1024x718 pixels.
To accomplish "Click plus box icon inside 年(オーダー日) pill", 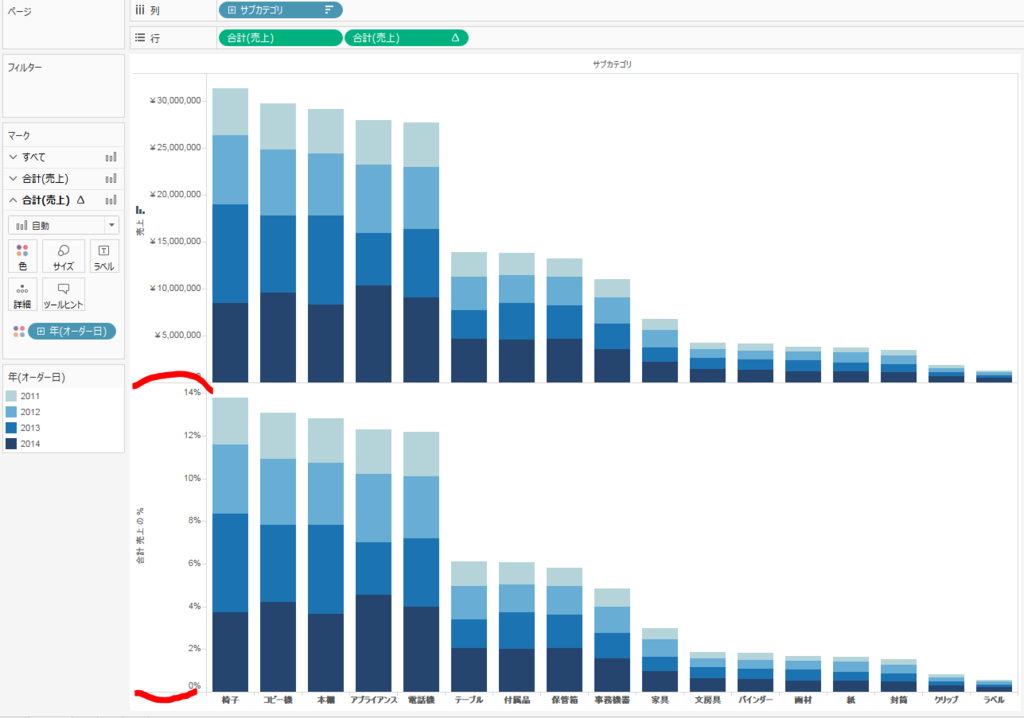I will click(x=40, y=331).
